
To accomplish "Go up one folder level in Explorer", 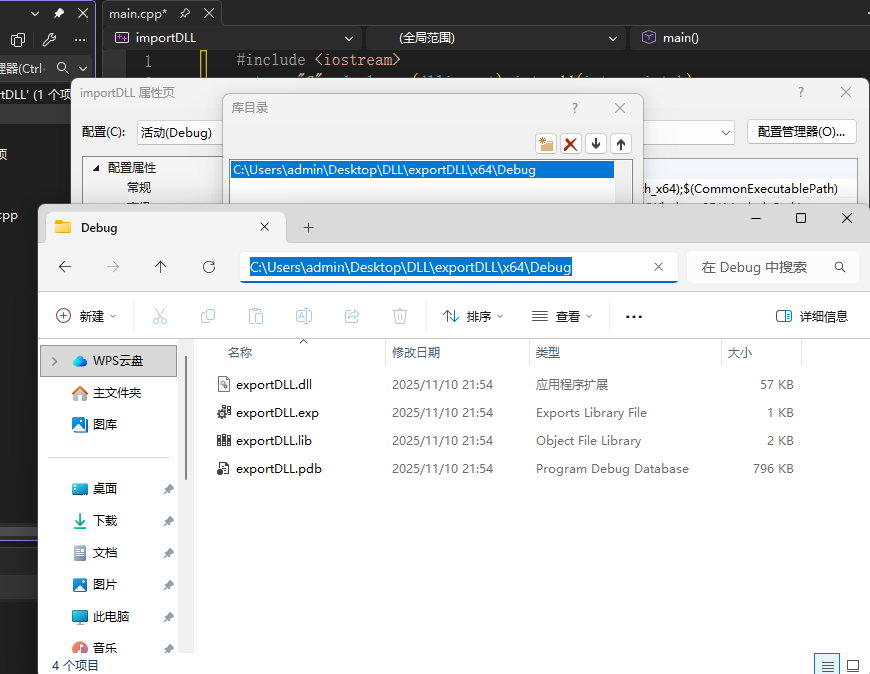I will 160,267.
